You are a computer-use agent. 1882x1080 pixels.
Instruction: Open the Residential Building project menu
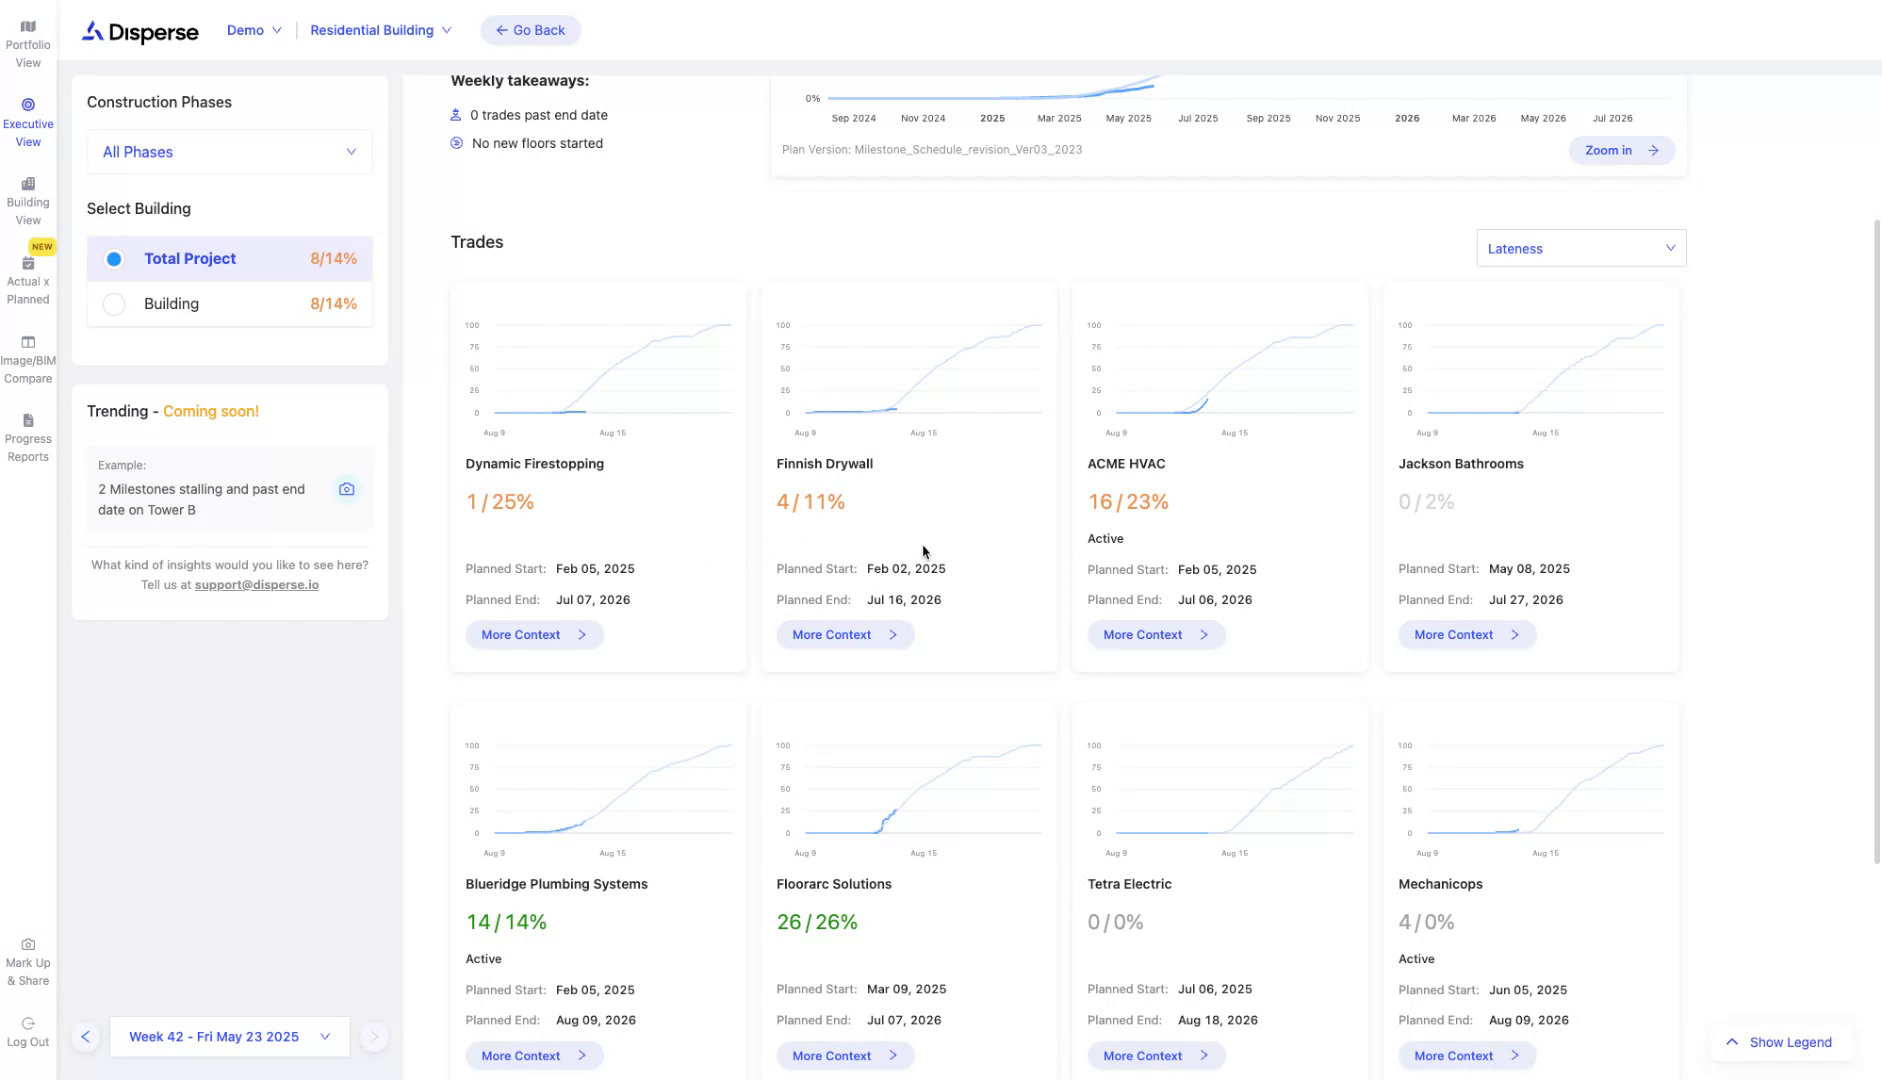pyautogui.click(x=380, y=30)
